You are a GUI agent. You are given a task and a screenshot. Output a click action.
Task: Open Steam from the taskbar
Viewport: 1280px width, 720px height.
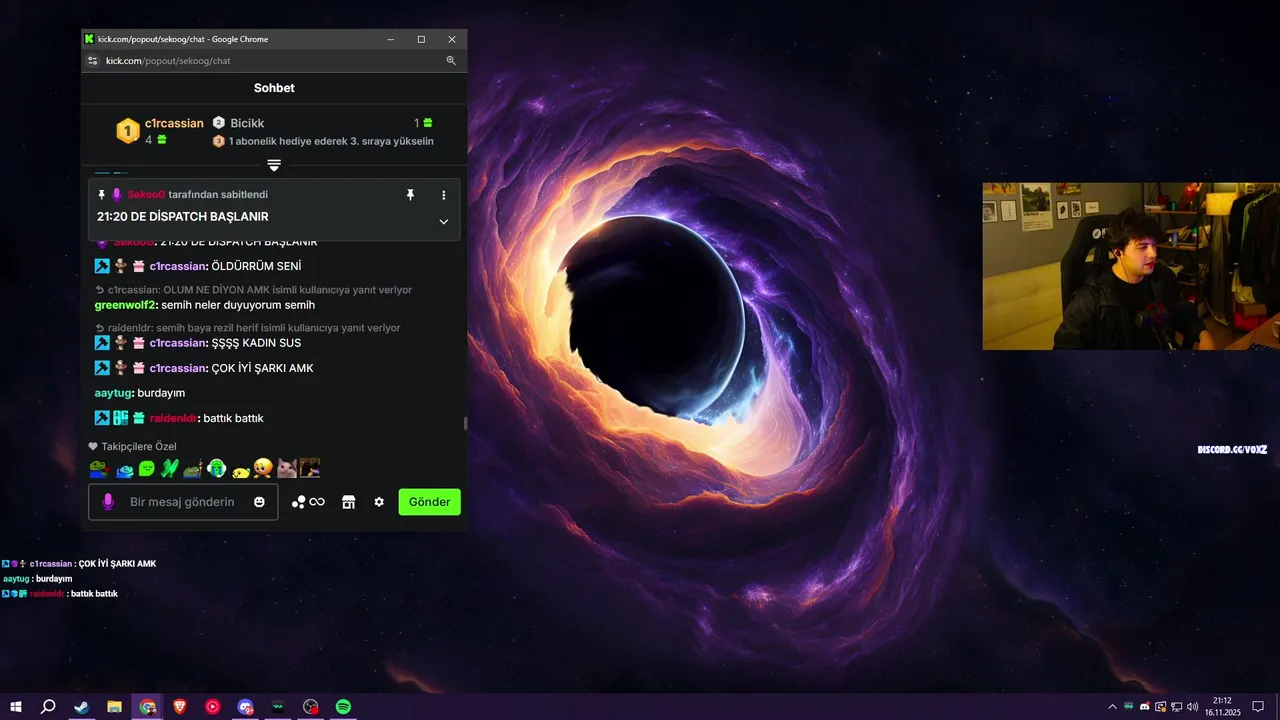coord(81,707)
